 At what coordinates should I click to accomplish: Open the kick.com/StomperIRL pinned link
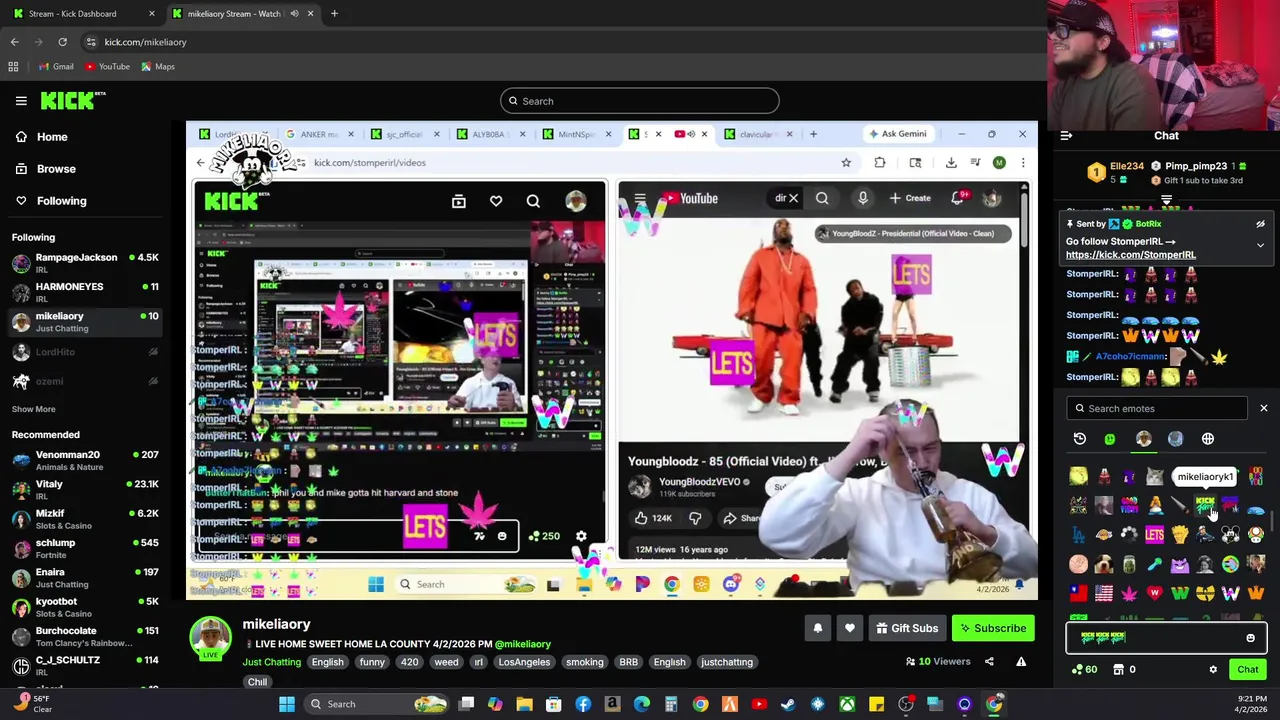[1130, 255]
